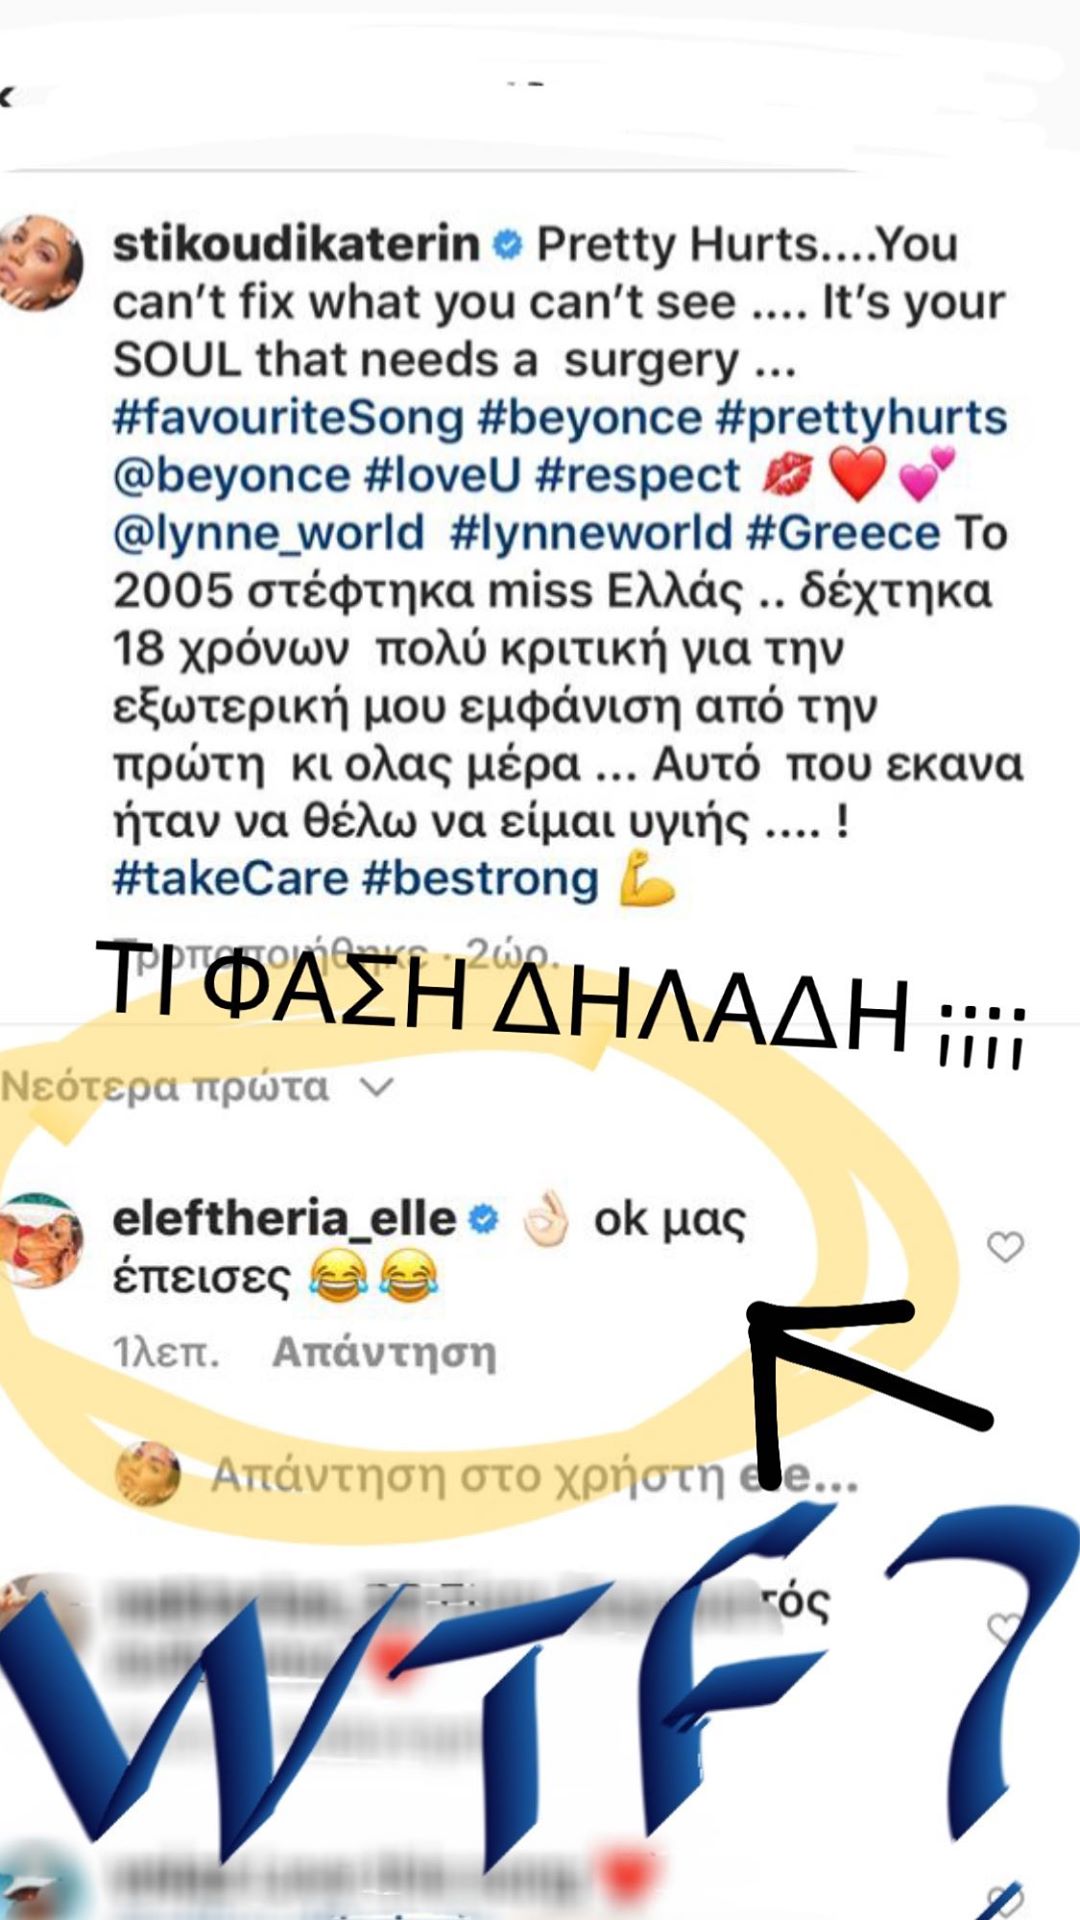Open the eleftheria_elle username

284,1219
